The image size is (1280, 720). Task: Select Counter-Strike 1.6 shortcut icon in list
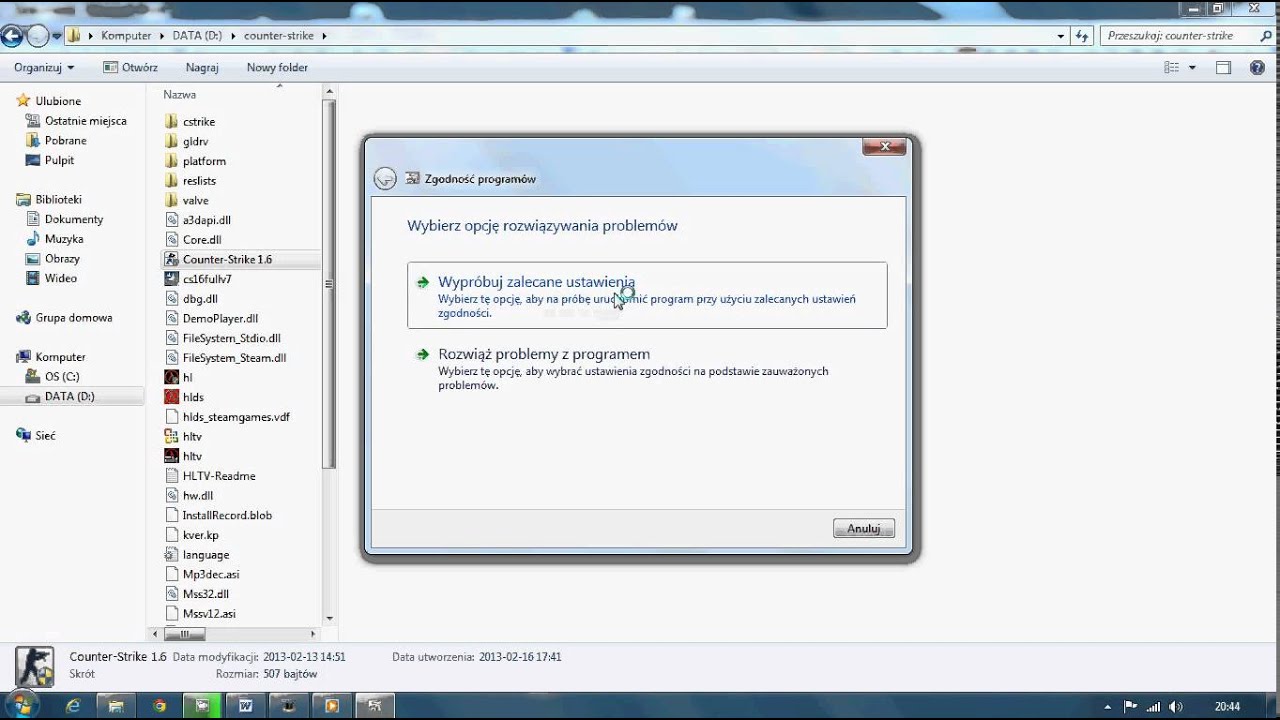click(171, 259)
